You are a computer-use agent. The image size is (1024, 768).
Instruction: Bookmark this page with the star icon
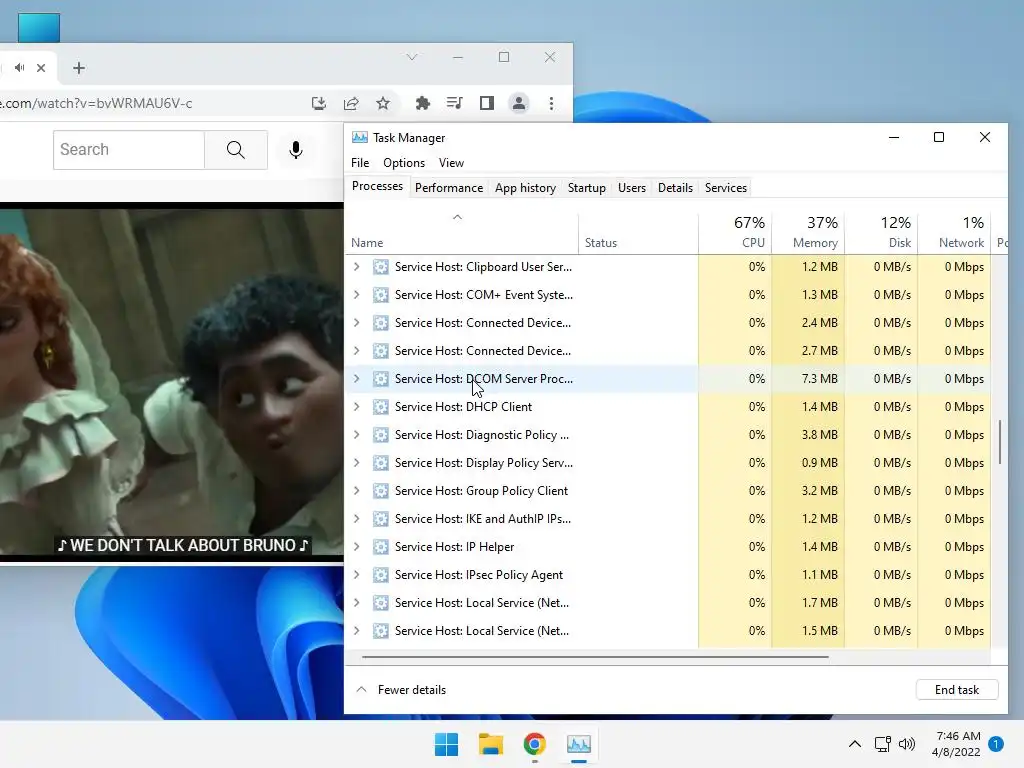coord(383,103)
